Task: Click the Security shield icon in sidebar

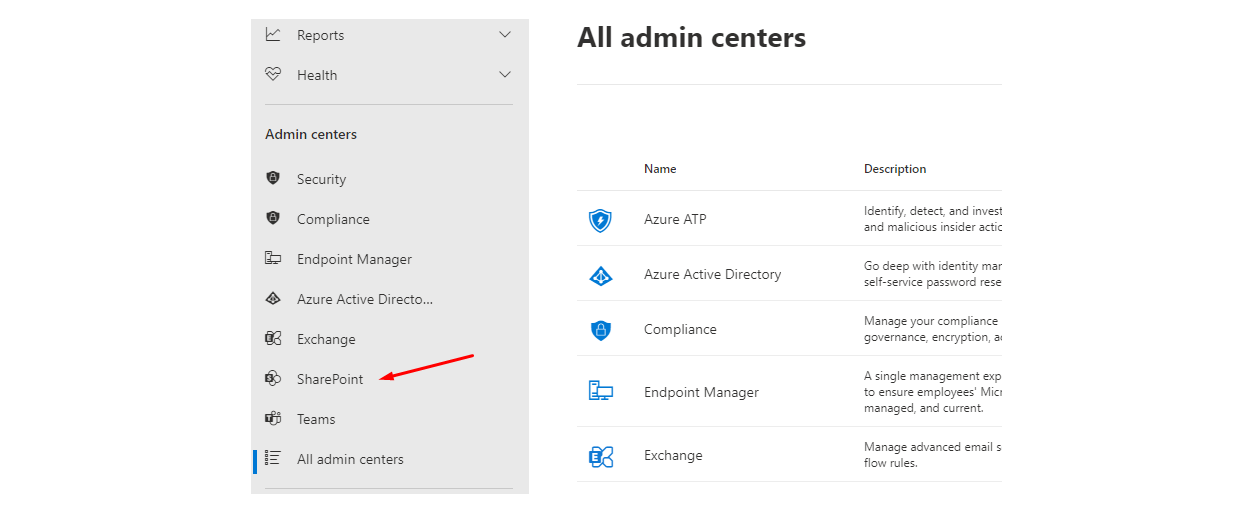Action: pyautogui.click(x=273, y=179)
